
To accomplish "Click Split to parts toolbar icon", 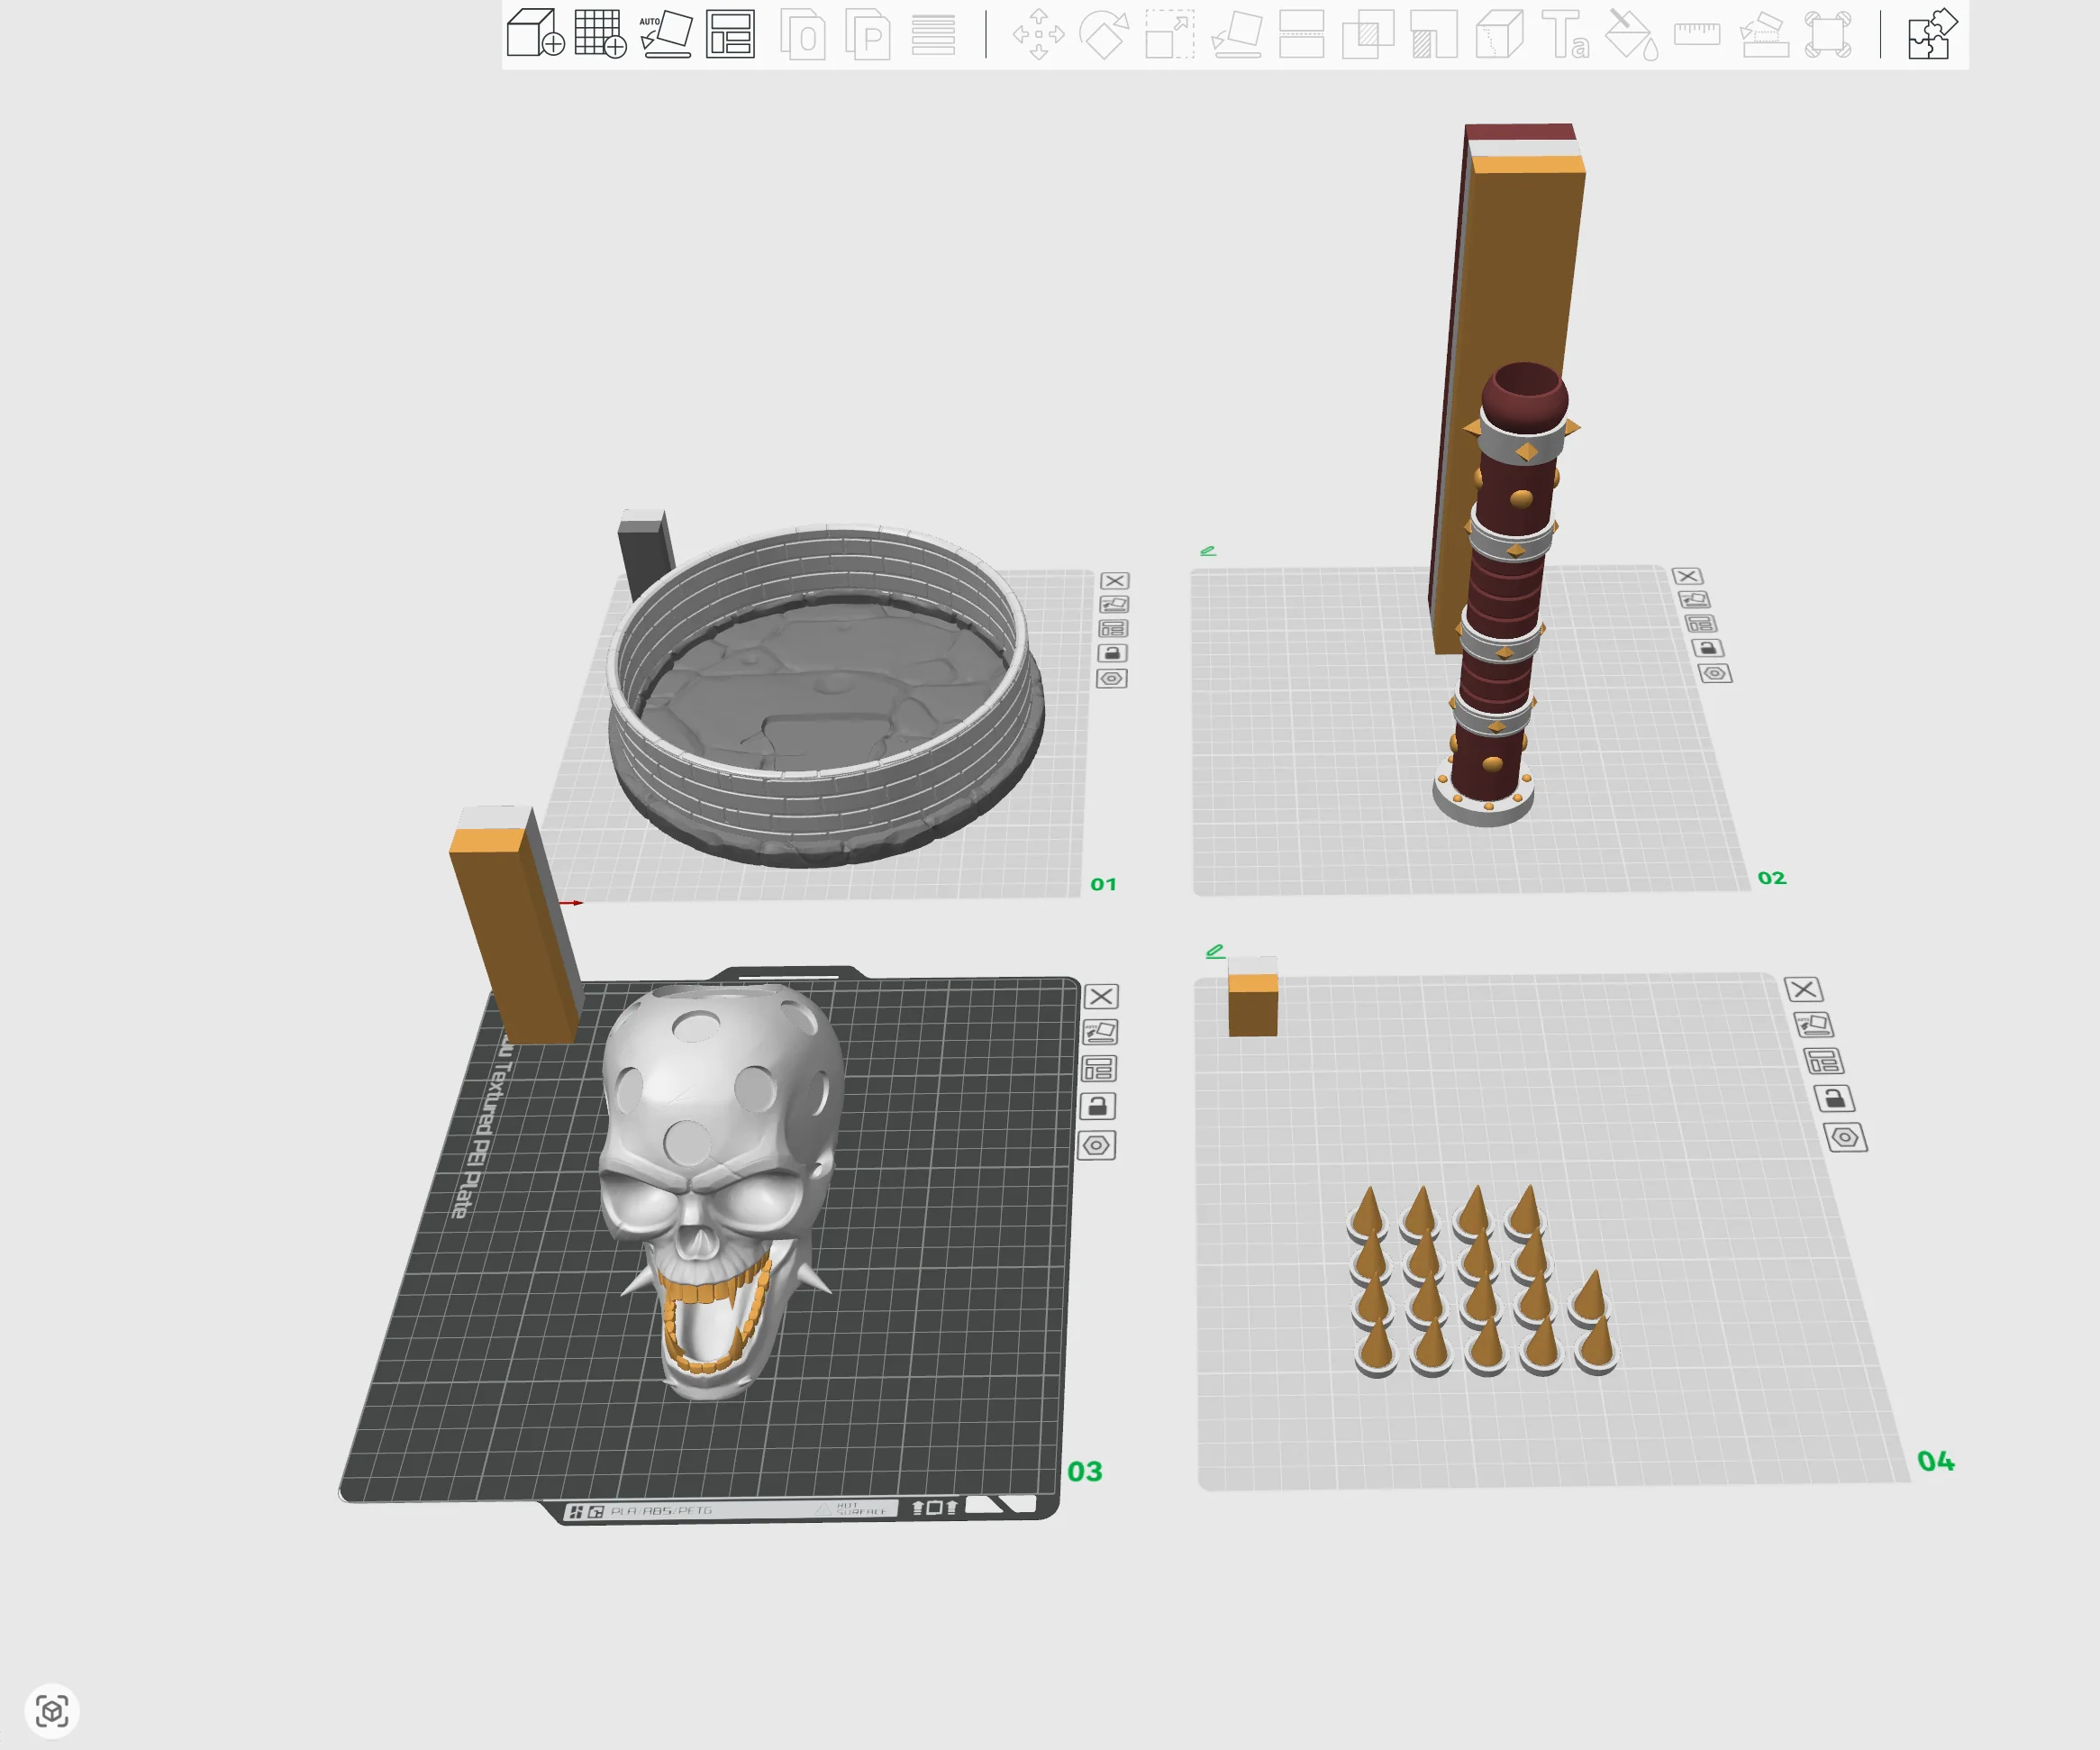I will click(x=868, y=34).
